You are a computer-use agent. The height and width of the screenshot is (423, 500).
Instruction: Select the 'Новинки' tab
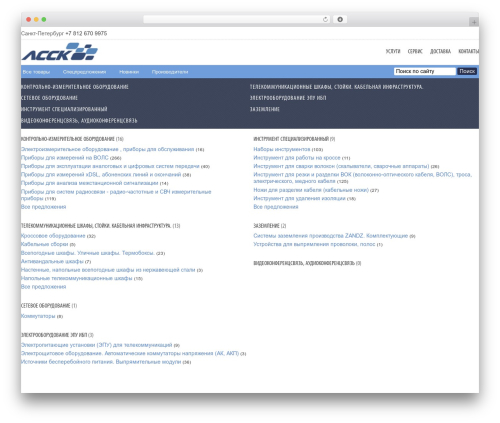(x=129, y=72)
